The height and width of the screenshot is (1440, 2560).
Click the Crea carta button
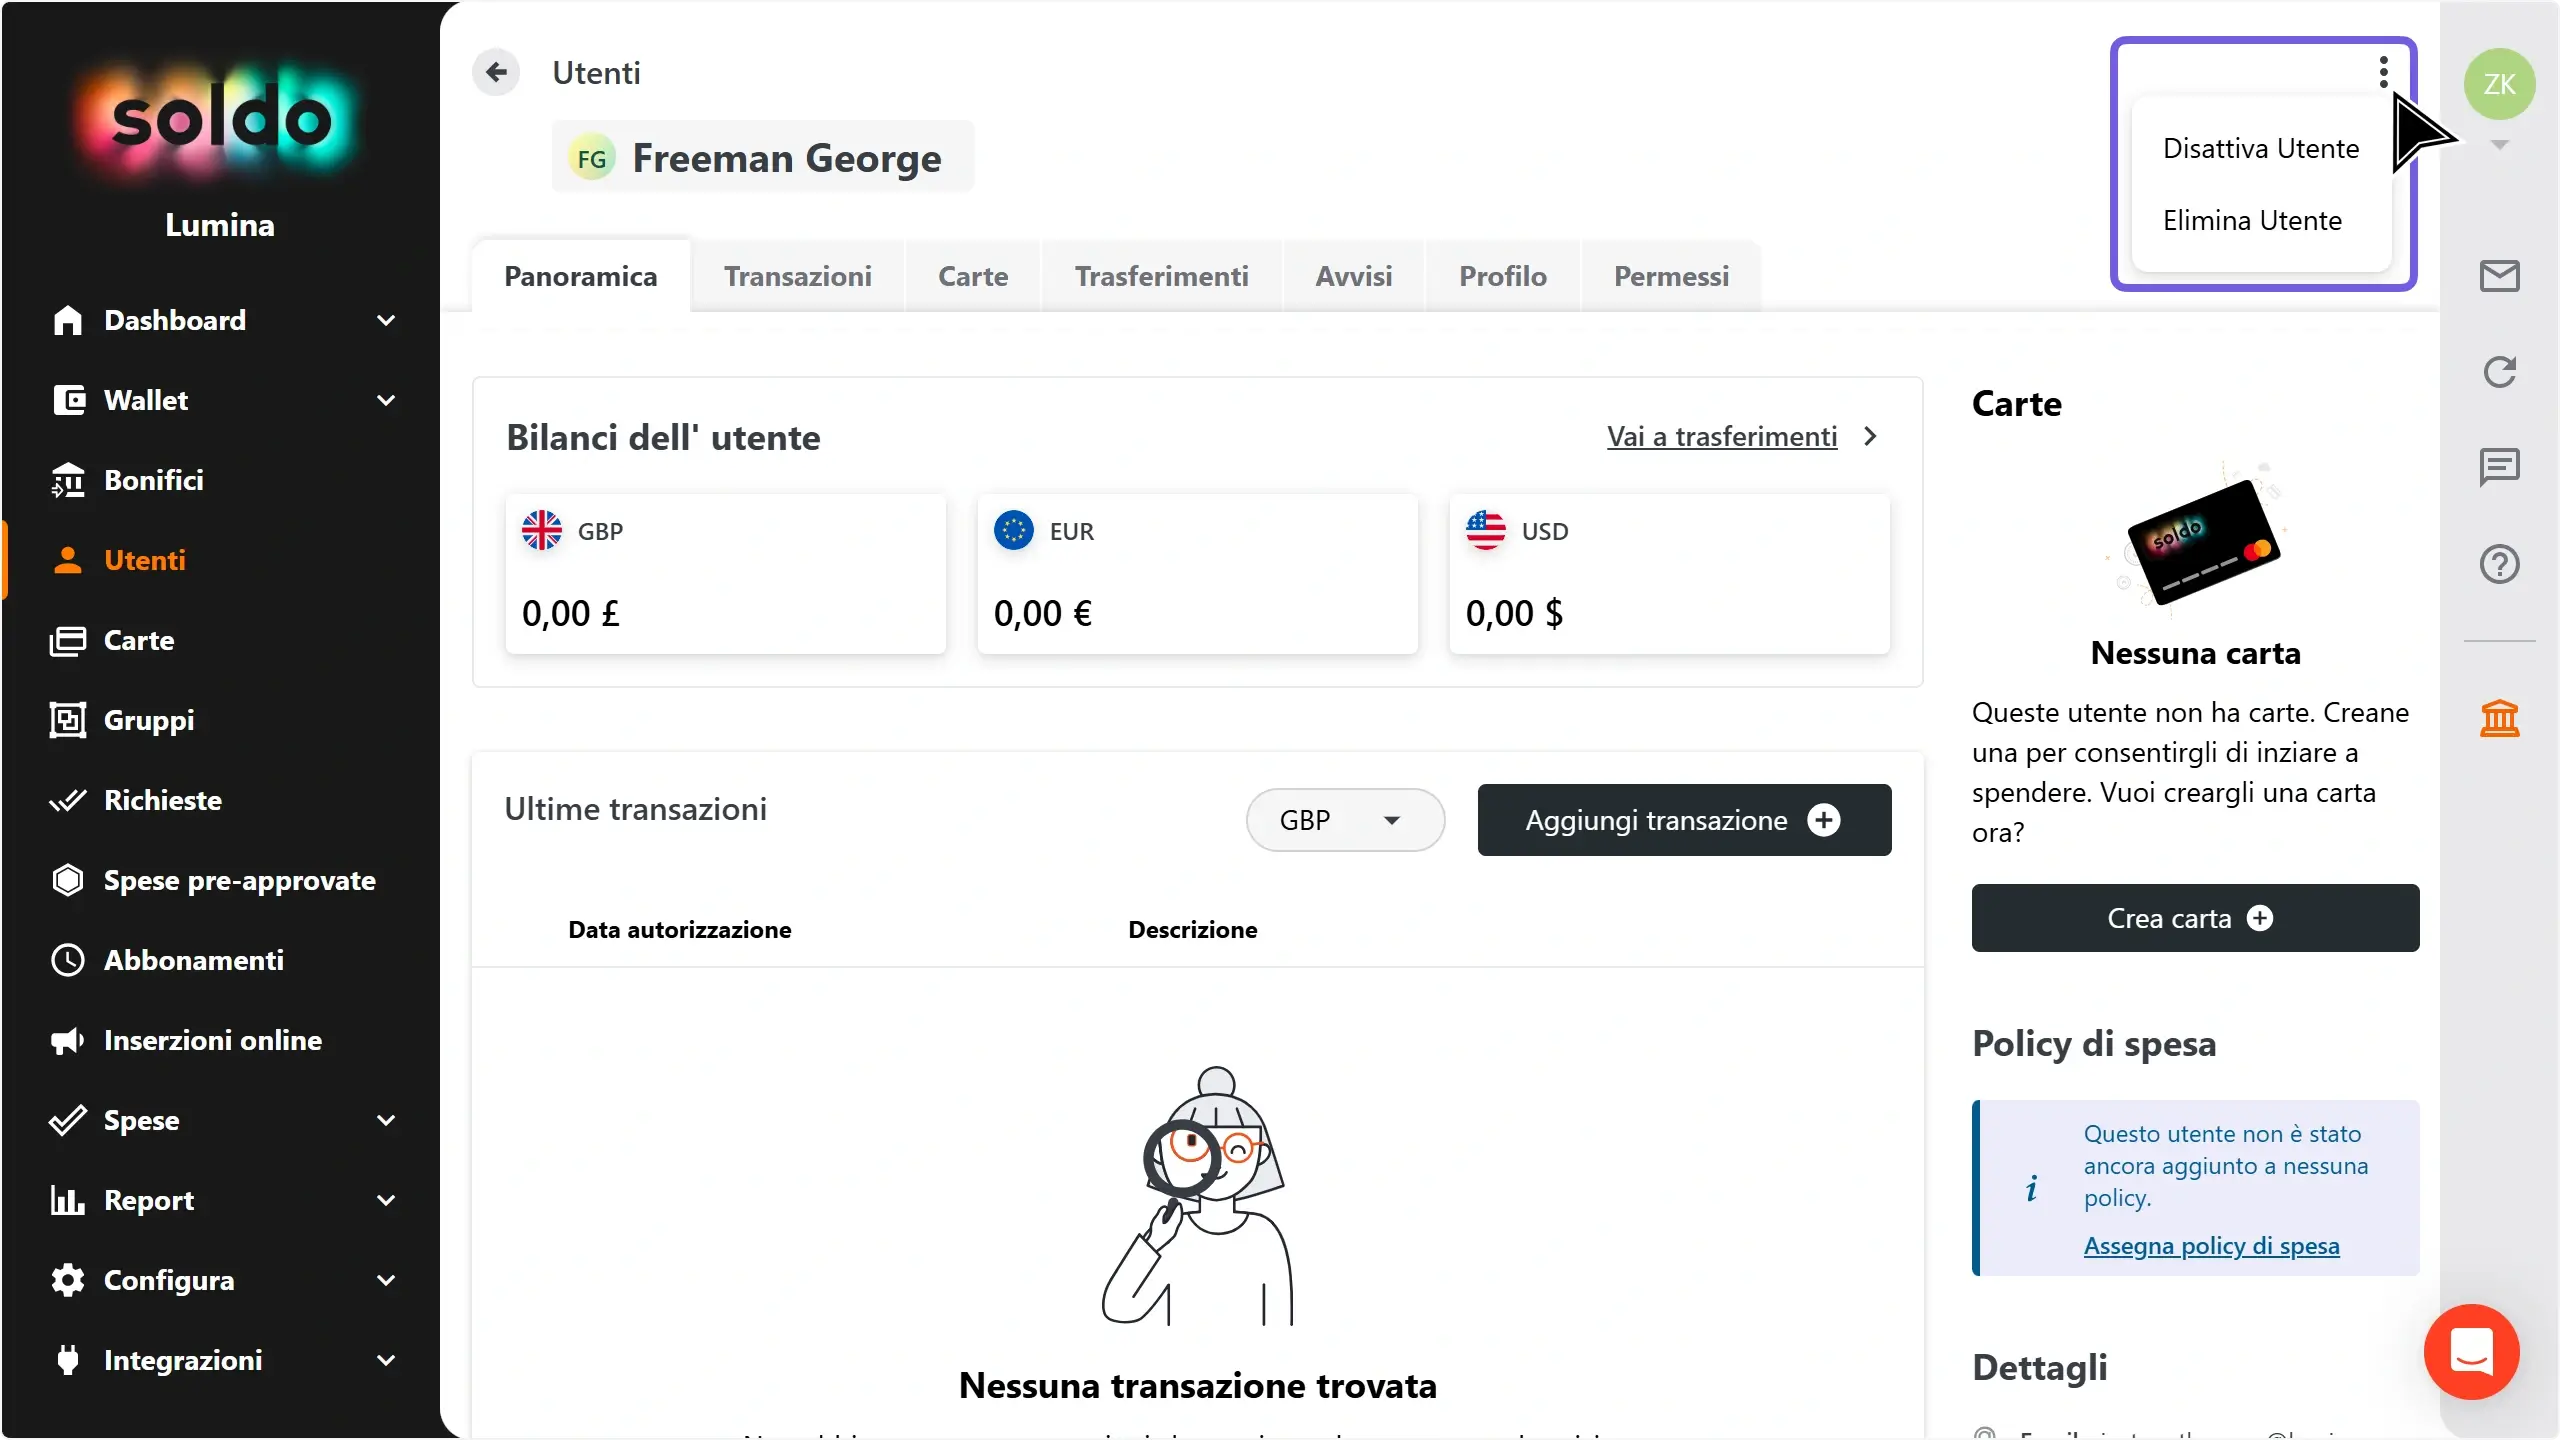coord(2195,918)
